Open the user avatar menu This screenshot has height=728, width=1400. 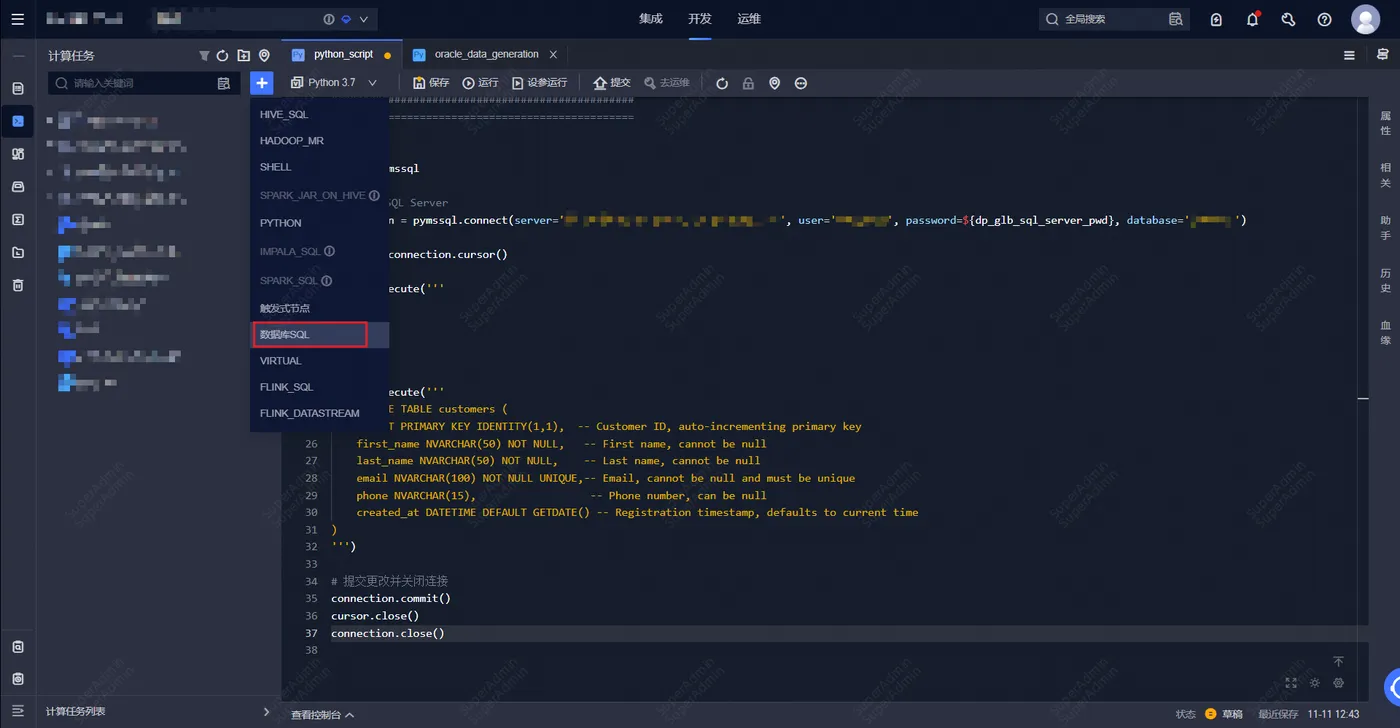tap(1365, 19)
